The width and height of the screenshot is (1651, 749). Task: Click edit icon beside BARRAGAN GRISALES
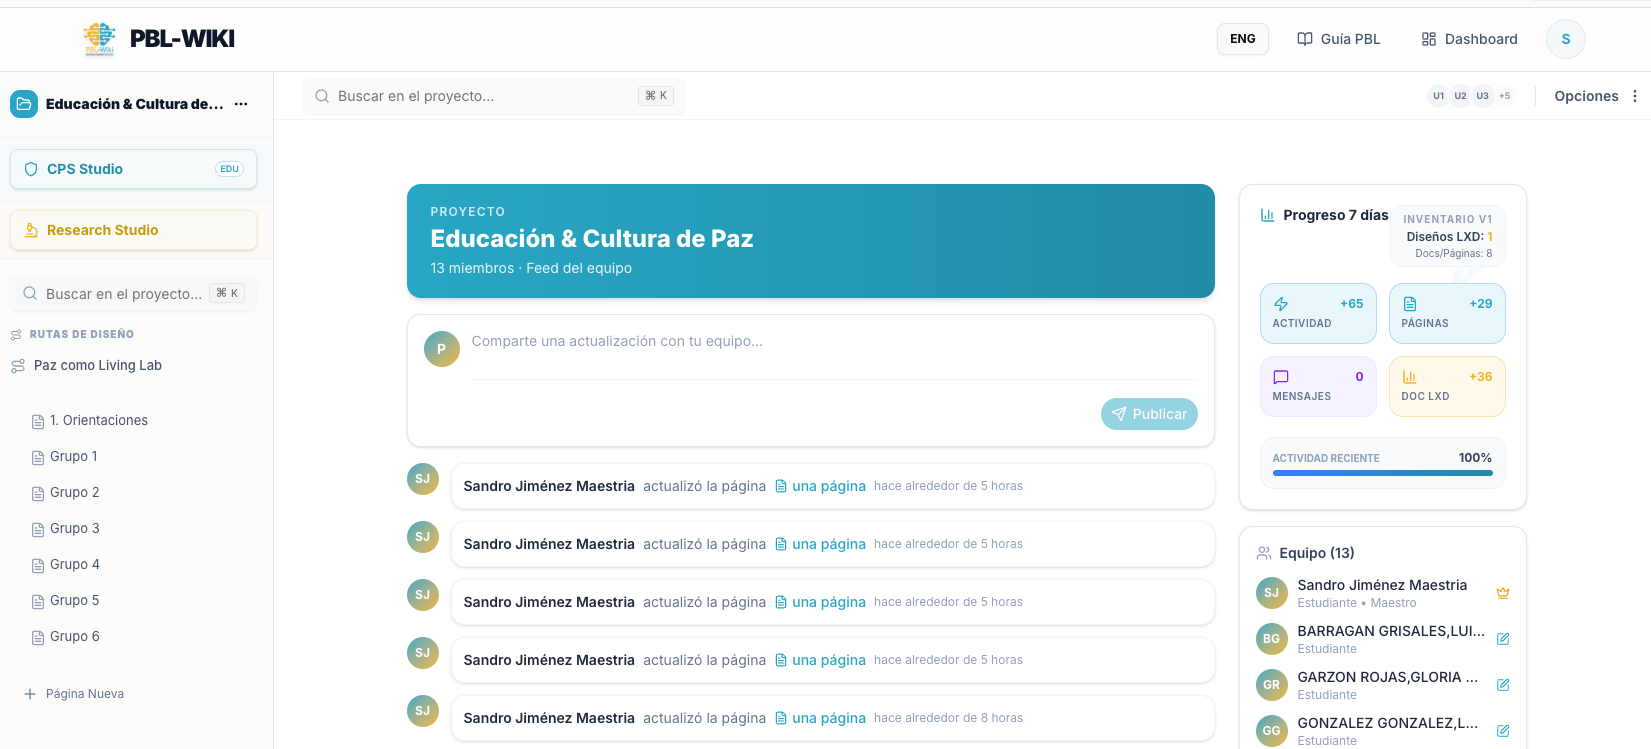click(1502, 639)
